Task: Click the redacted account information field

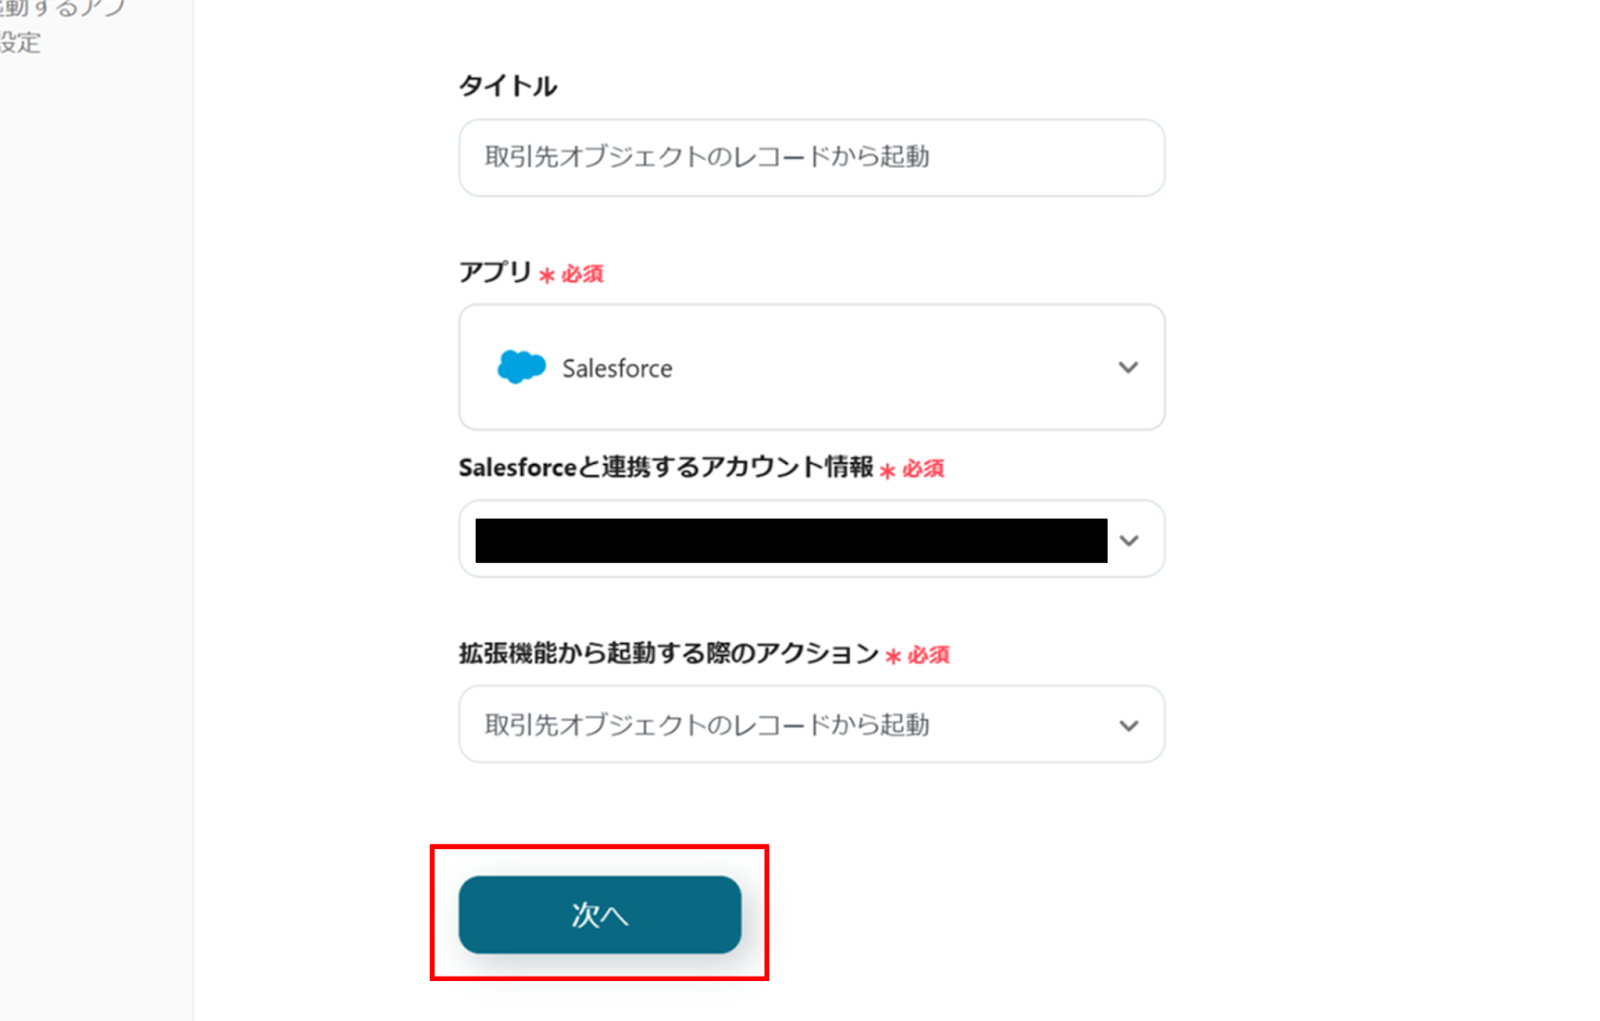Action: (x=790, y=540)
